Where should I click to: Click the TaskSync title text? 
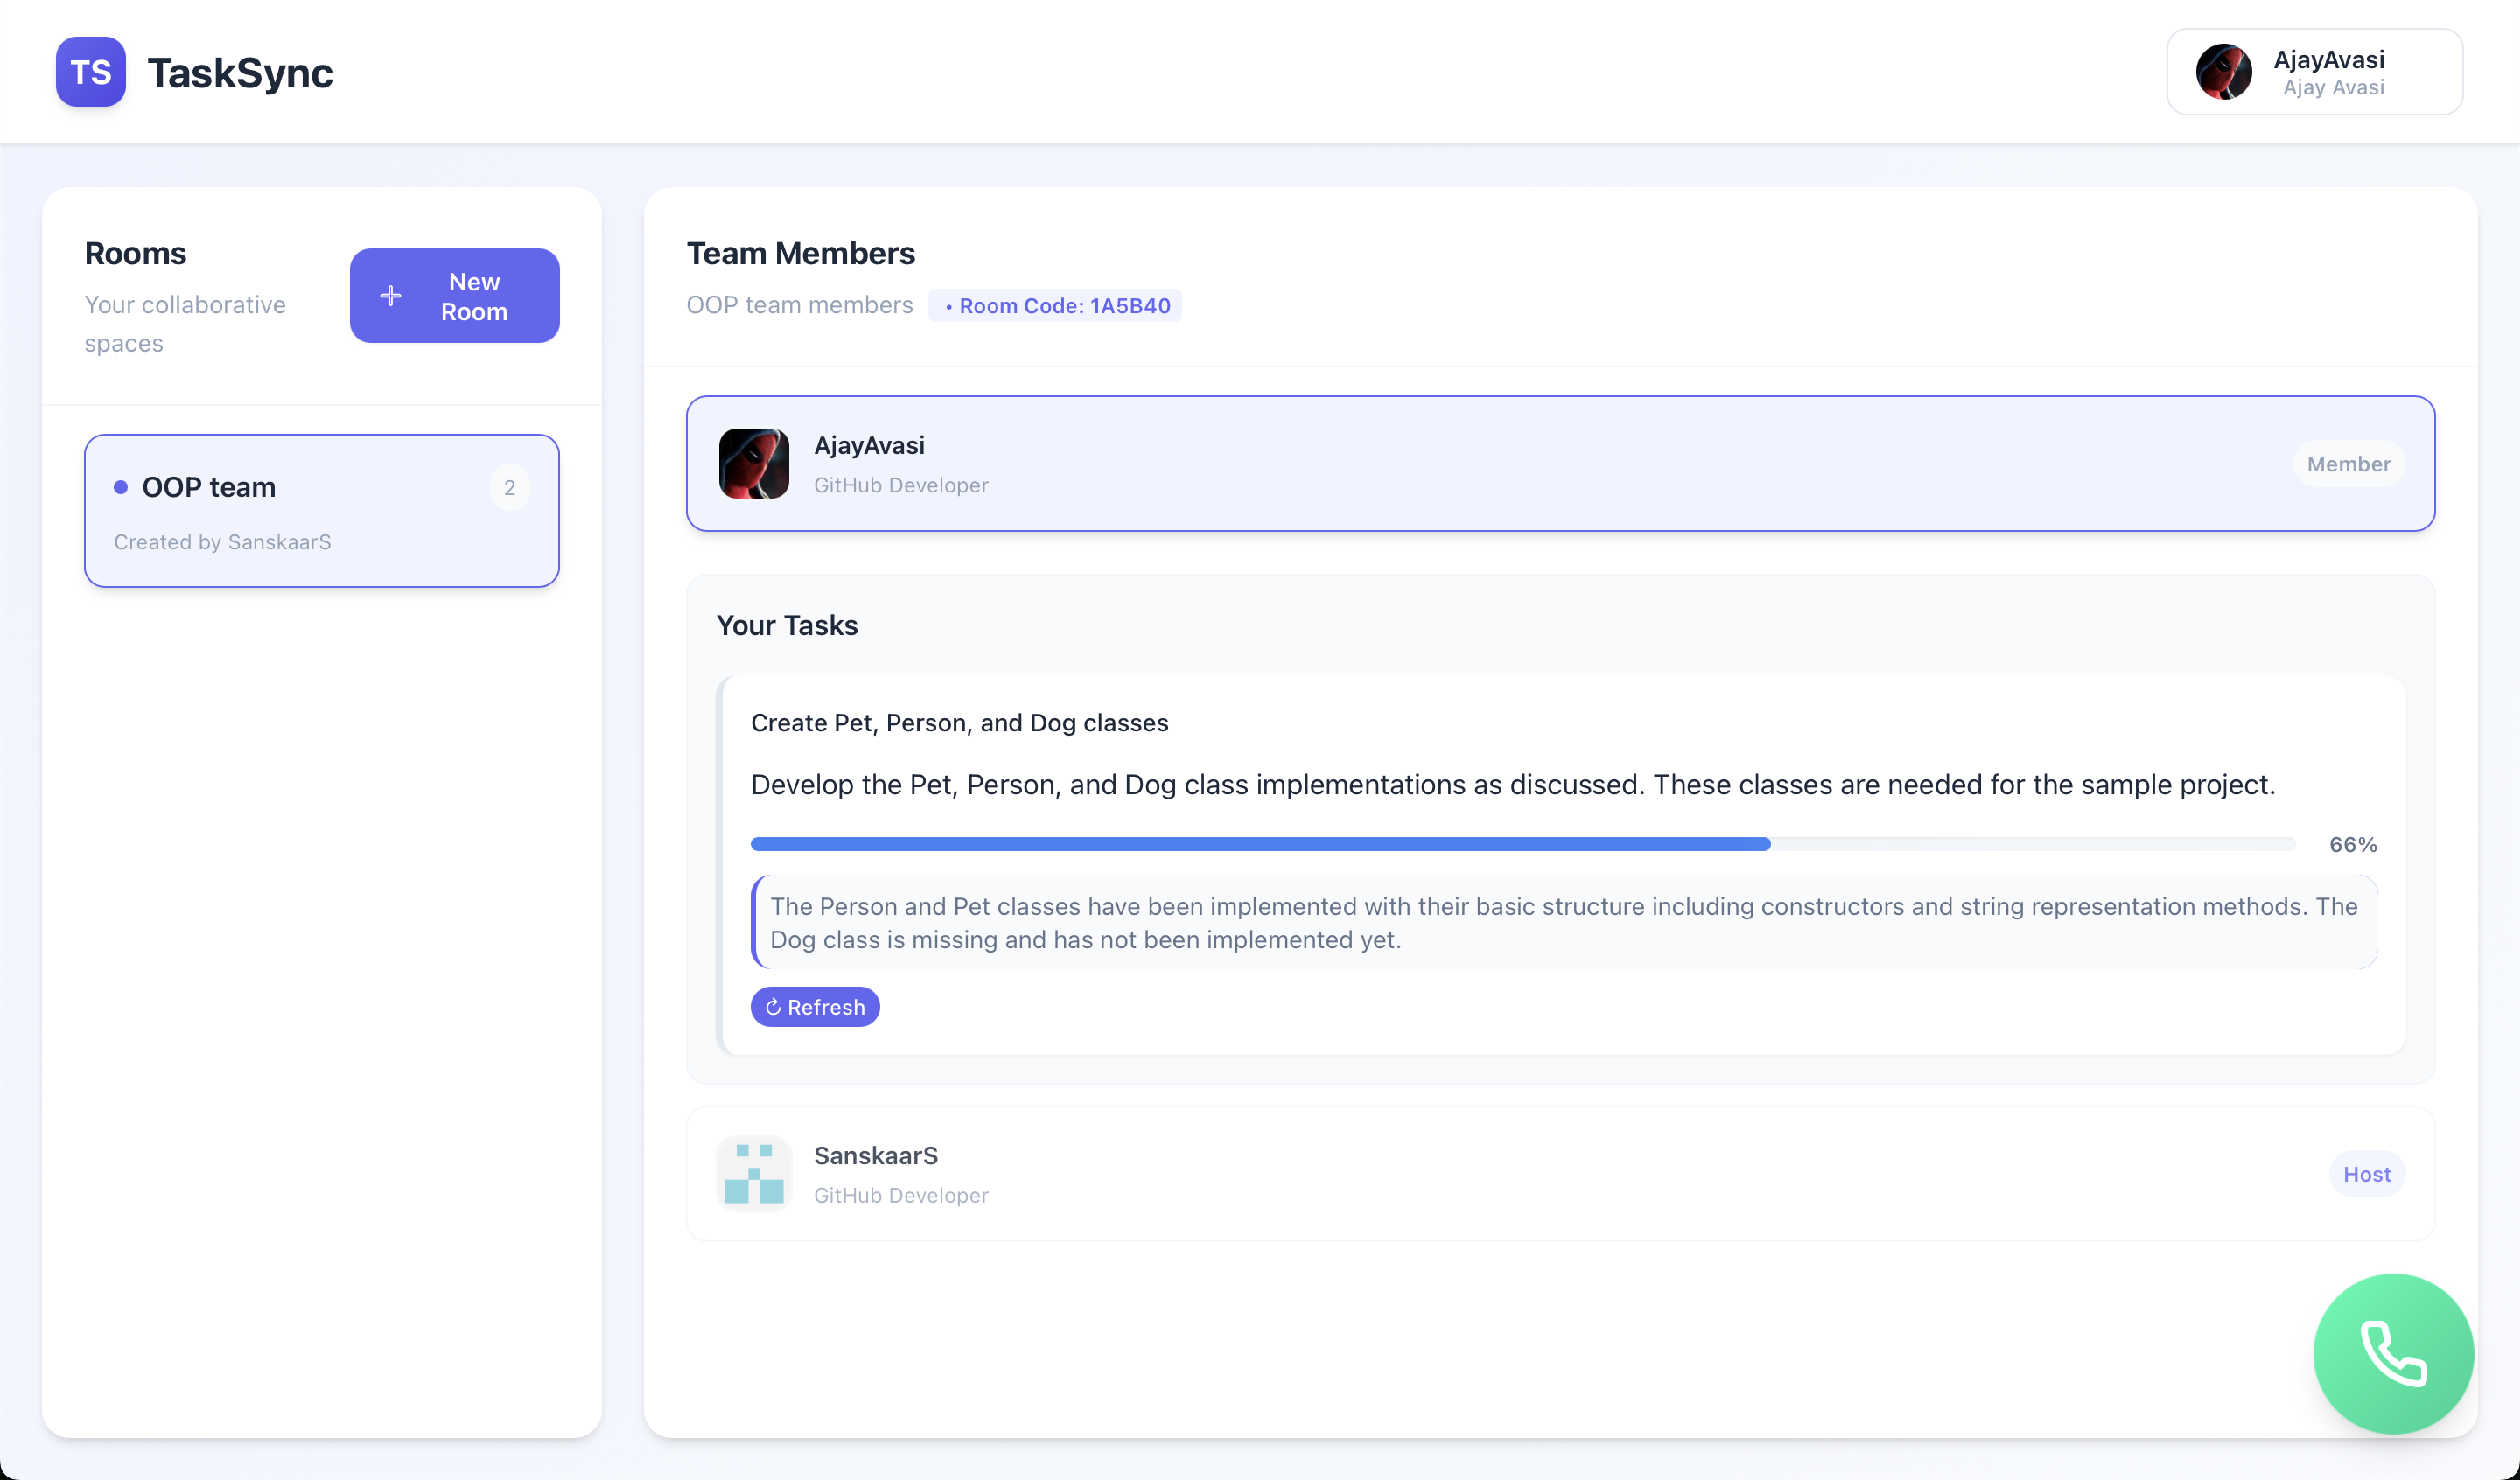[240, 73]
